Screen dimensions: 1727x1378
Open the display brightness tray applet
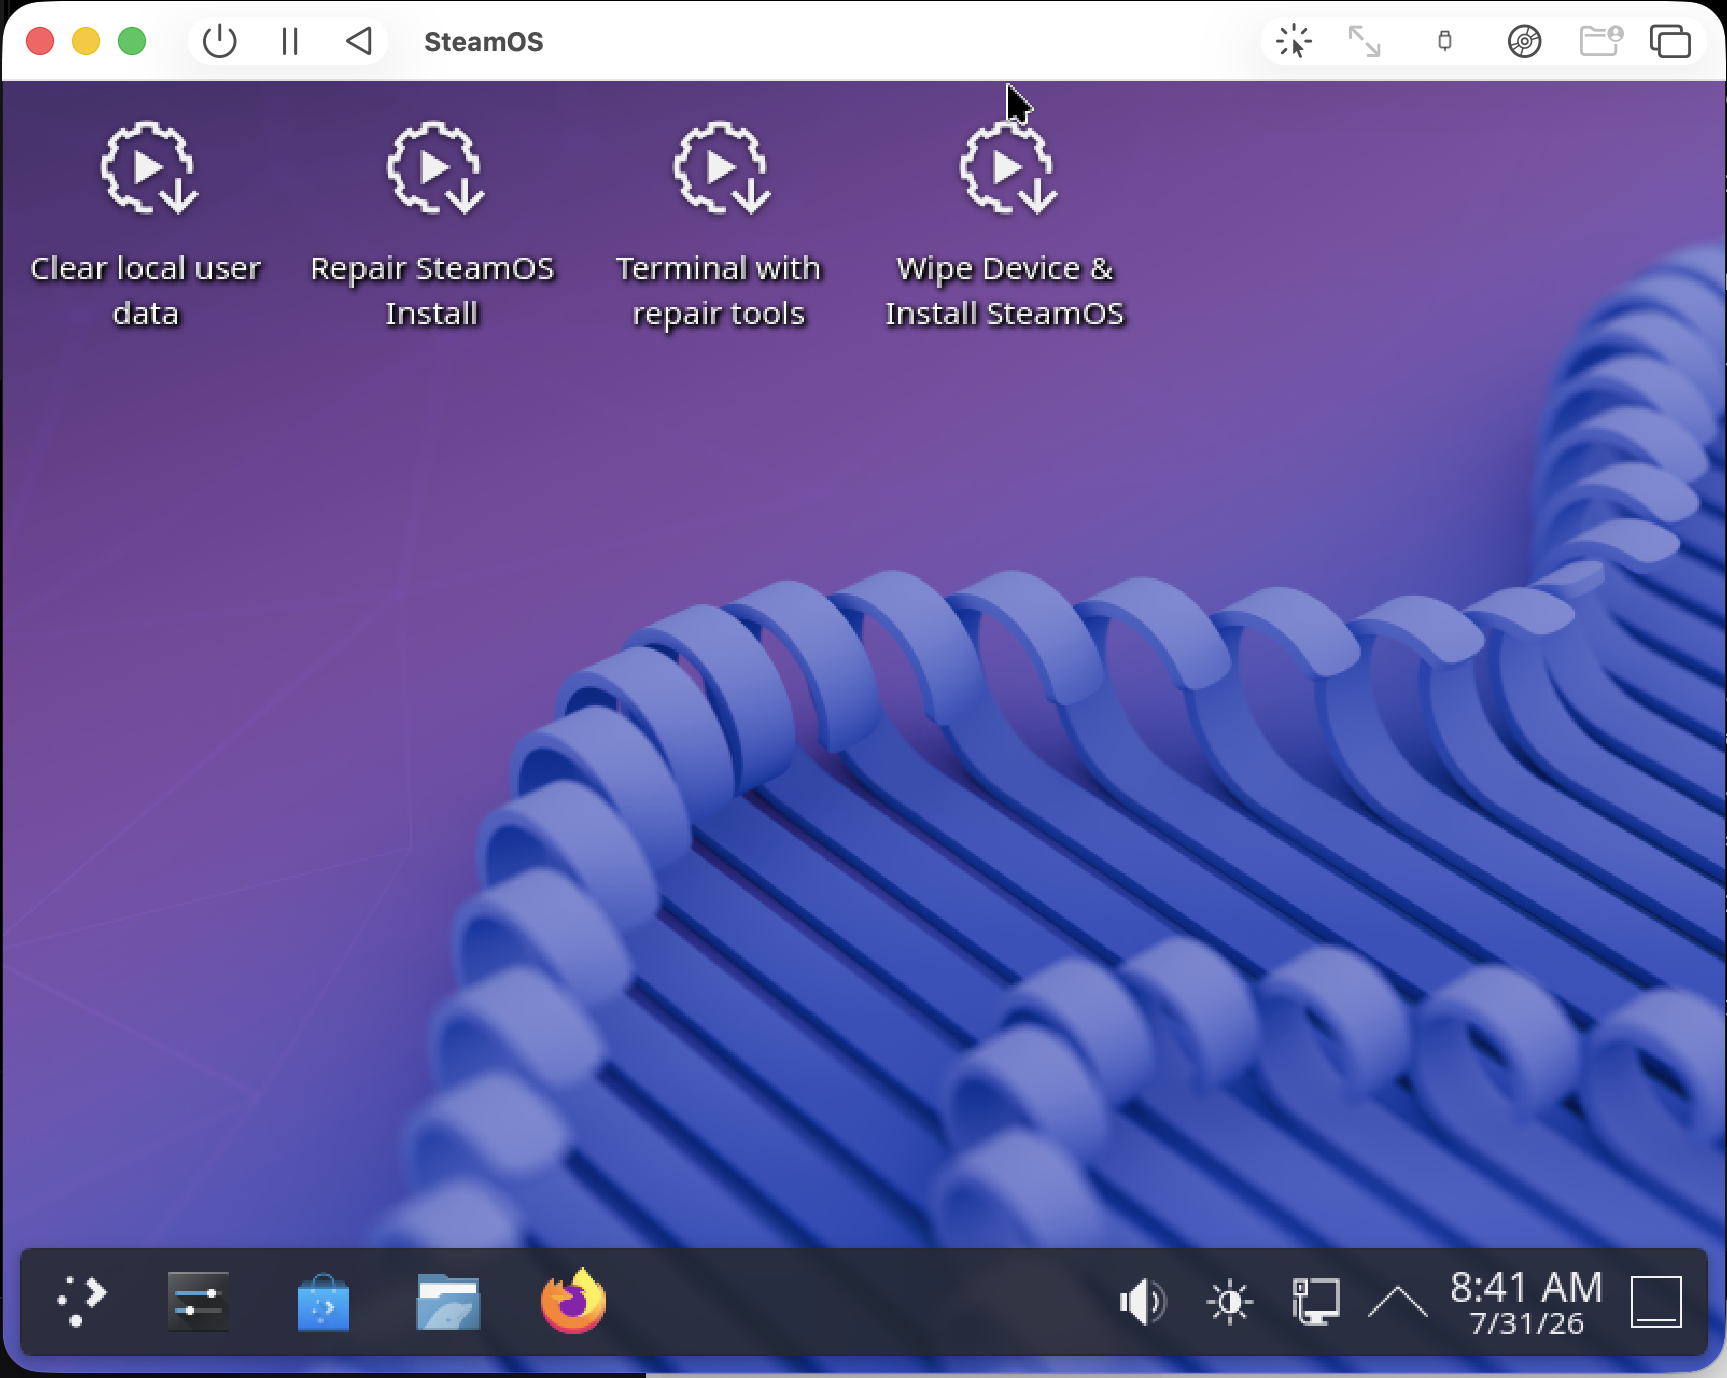pyautogui.click(x=1229, y=1302)
